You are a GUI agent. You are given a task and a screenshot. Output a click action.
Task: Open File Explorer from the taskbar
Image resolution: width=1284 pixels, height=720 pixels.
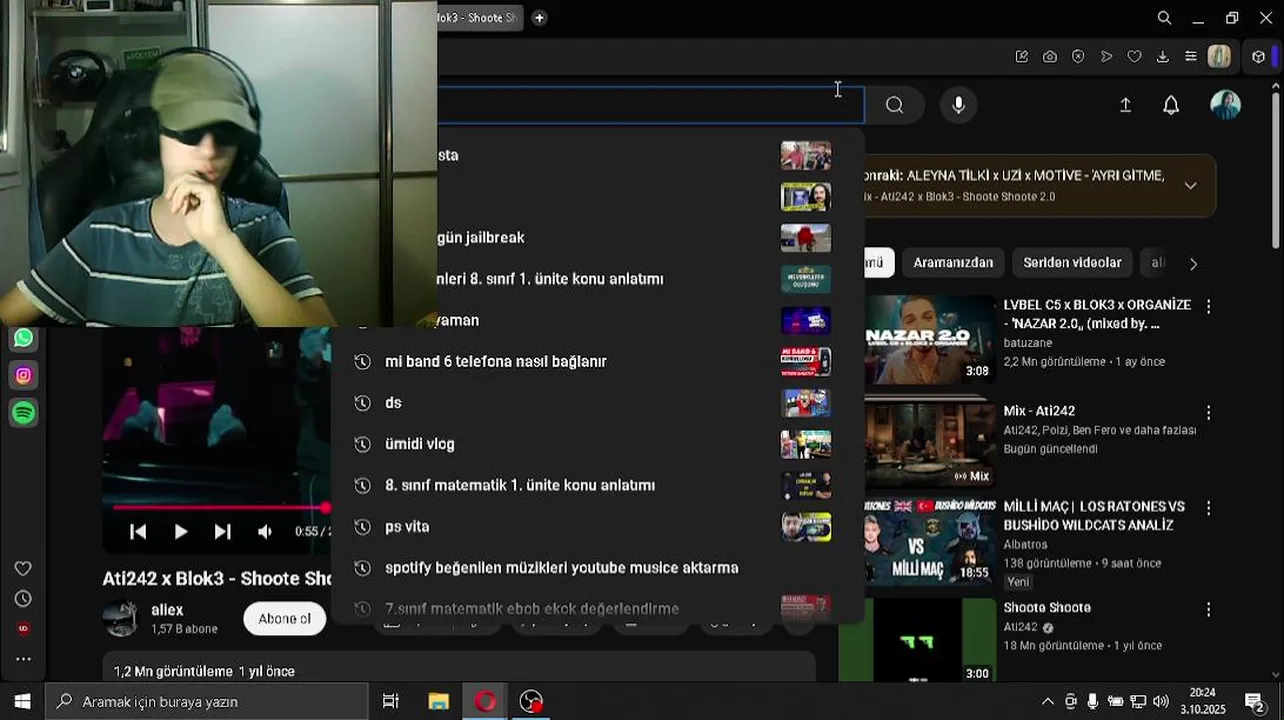(x=438, y=702)
